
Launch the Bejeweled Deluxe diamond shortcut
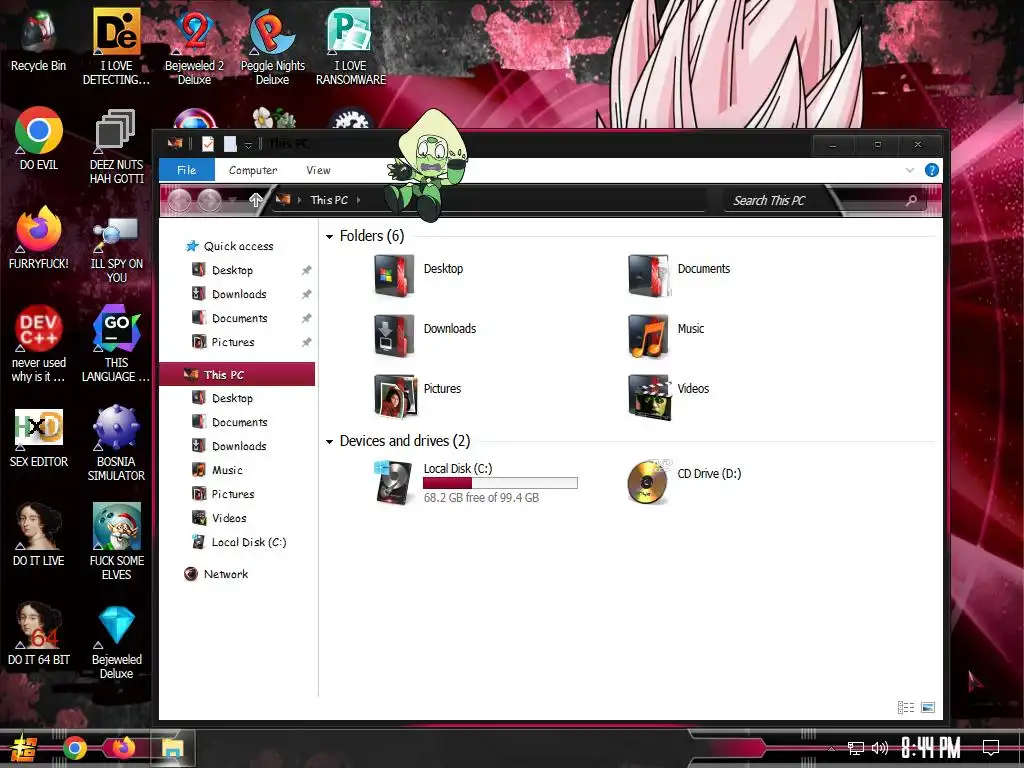116,642
